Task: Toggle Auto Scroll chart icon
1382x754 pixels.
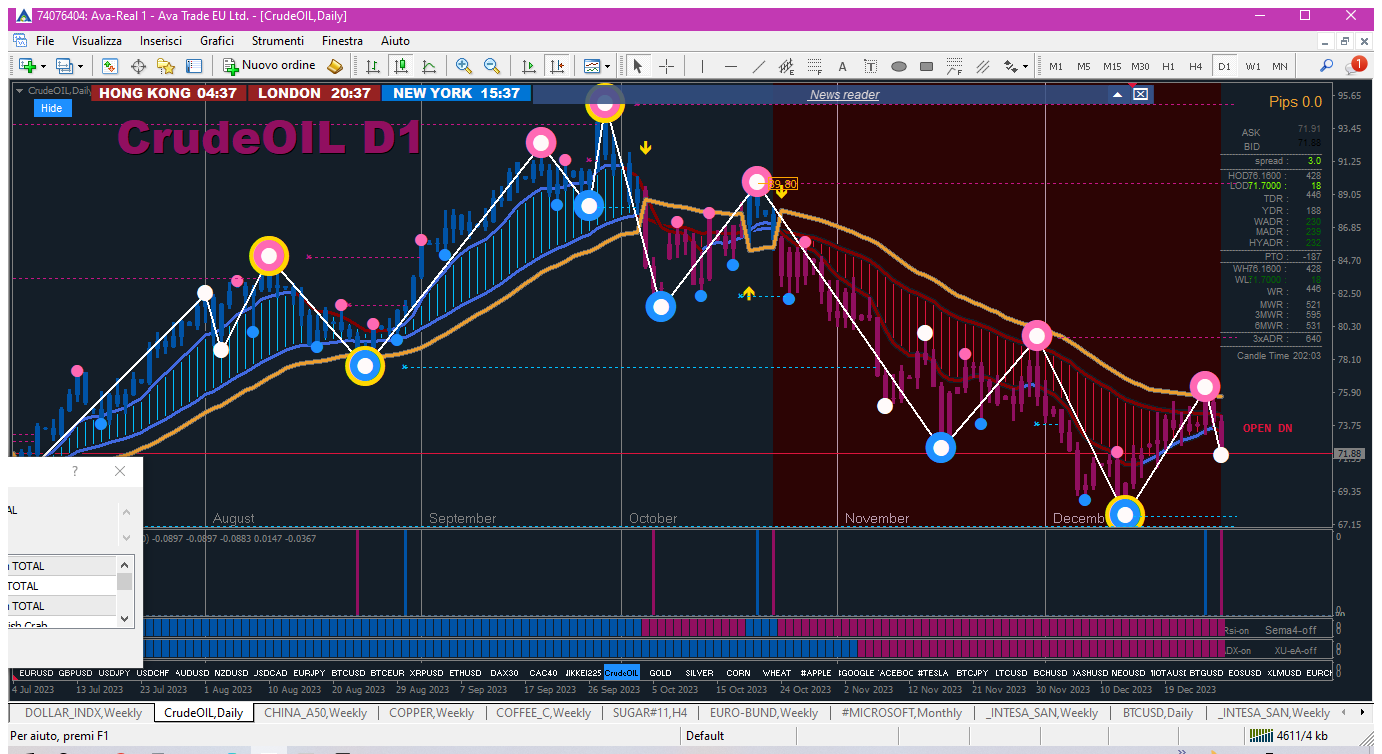Action: tap(529, 66)
